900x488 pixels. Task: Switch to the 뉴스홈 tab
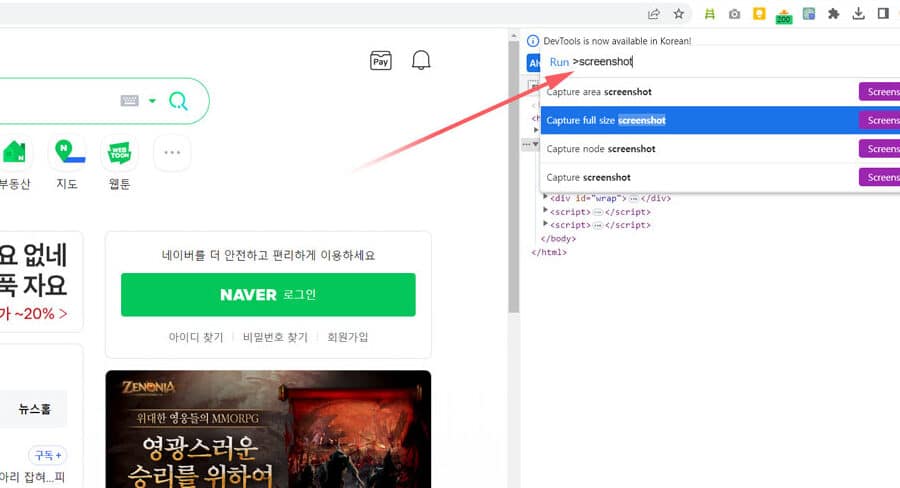[34, 409]
